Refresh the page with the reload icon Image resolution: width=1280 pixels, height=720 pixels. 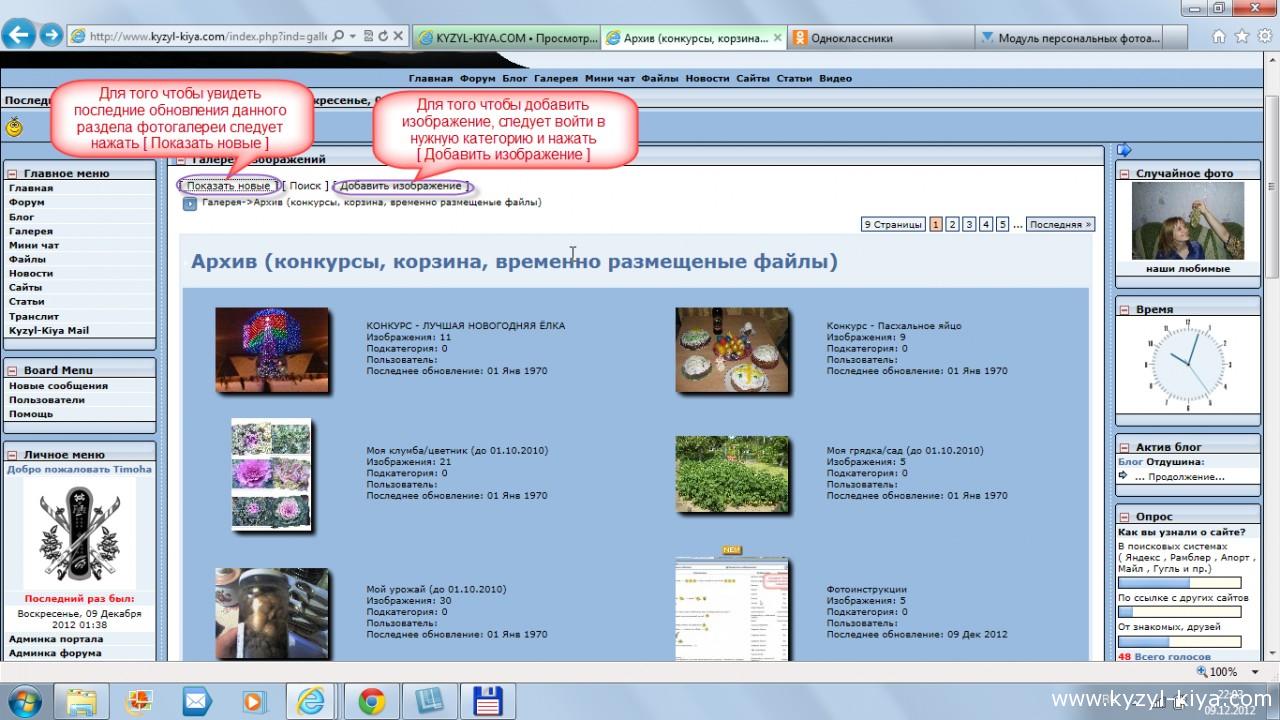coord(382,36)
